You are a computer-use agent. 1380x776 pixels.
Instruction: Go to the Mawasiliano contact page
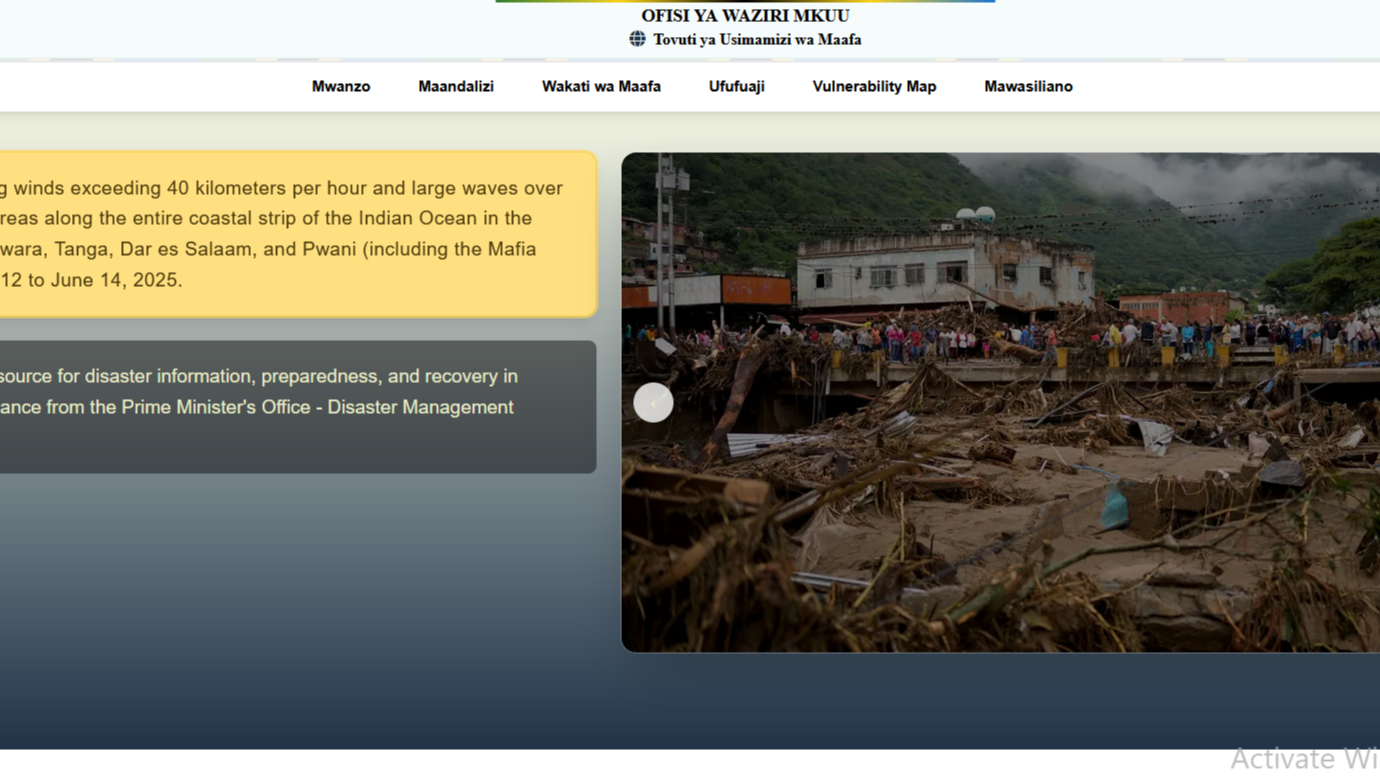[x=1028, y=86]
